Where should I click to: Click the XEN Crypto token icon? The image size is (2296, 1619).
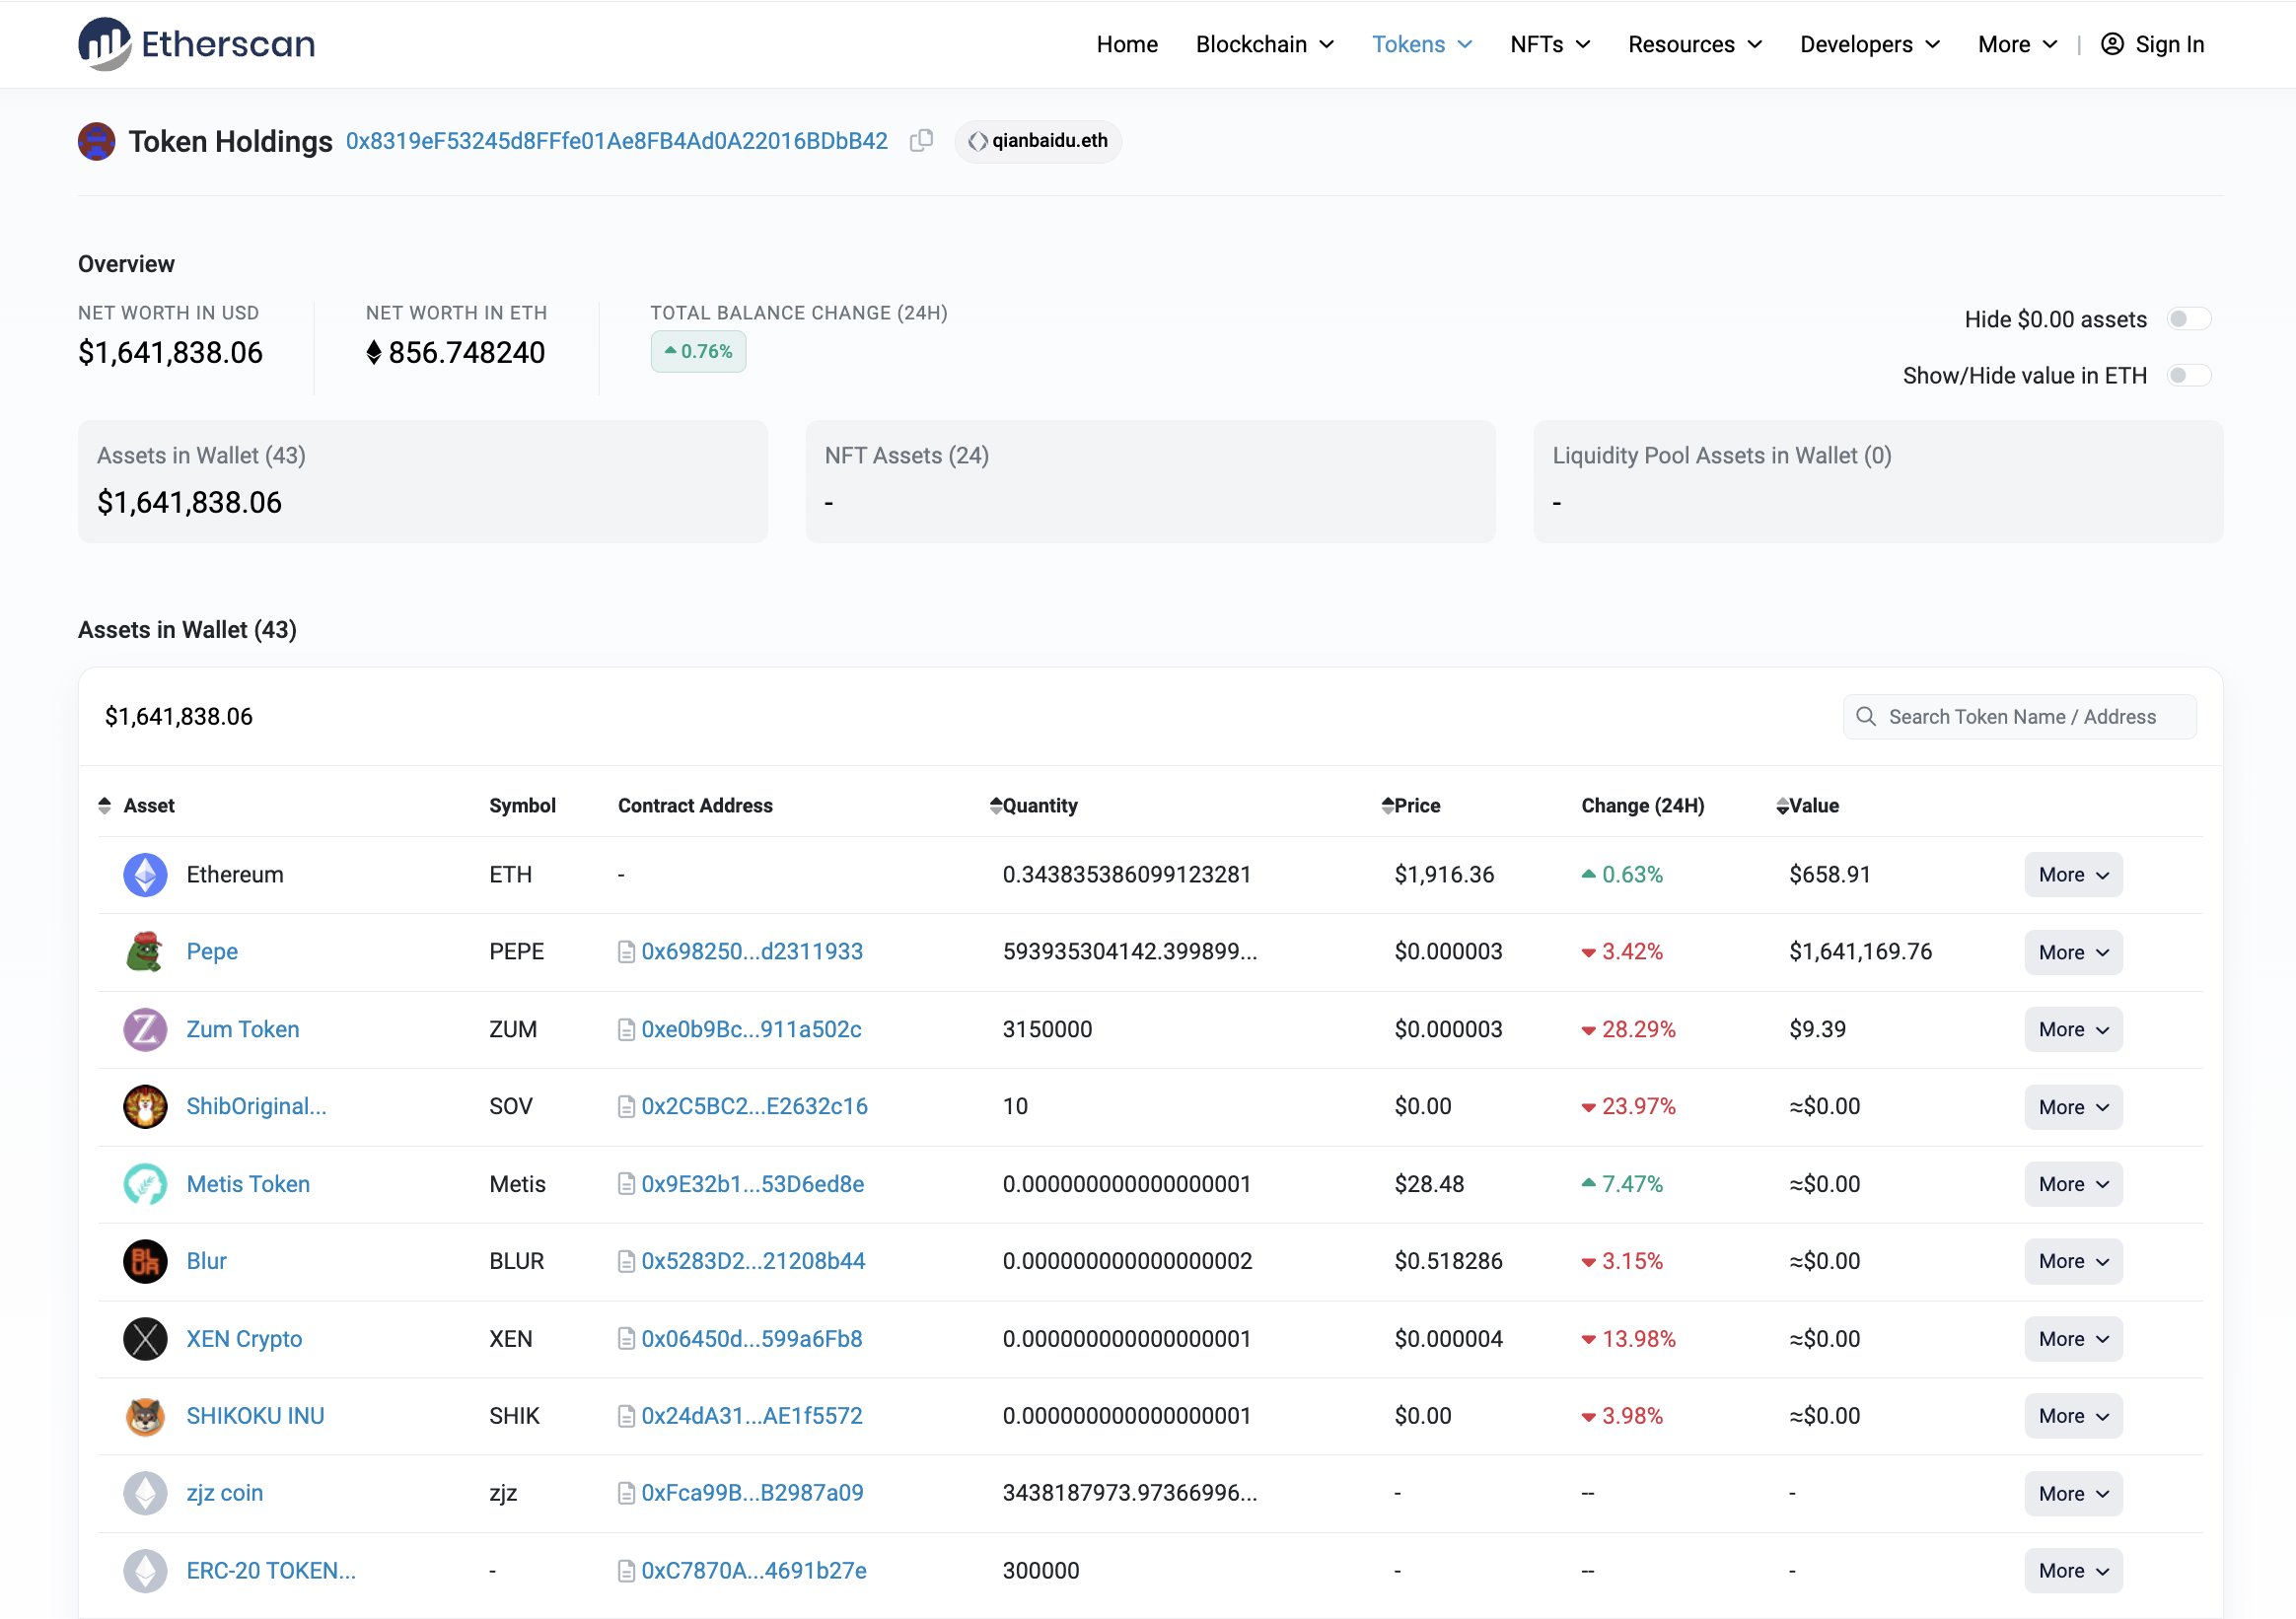tap(145, 1339)
